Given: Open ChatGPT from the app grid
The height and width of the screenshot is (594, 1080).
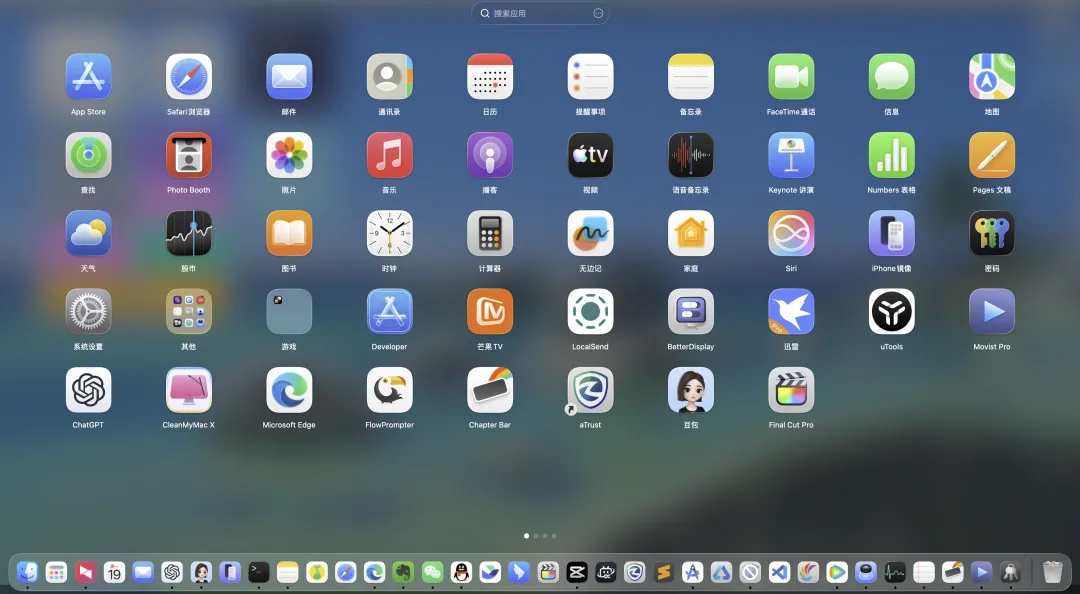Looking at the screenshot, I should 88,390.
